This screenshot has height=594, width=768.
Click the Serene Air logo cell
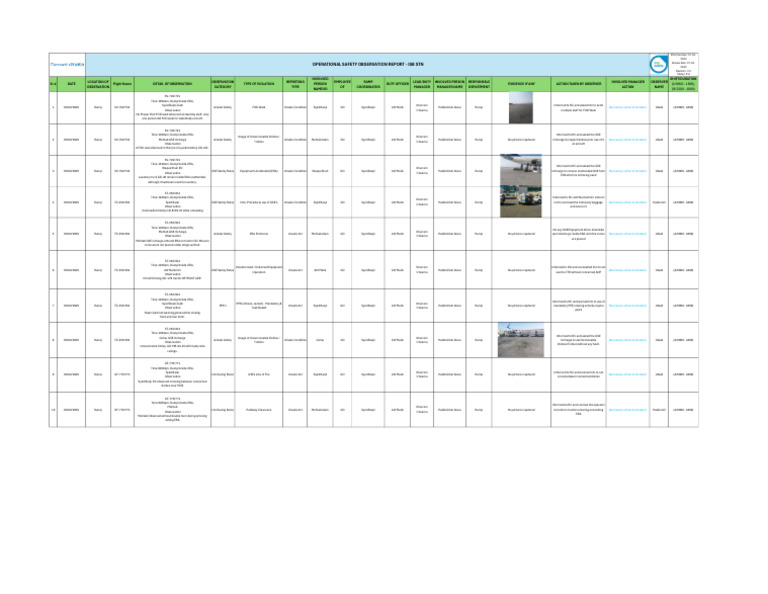tap(67, 65)
